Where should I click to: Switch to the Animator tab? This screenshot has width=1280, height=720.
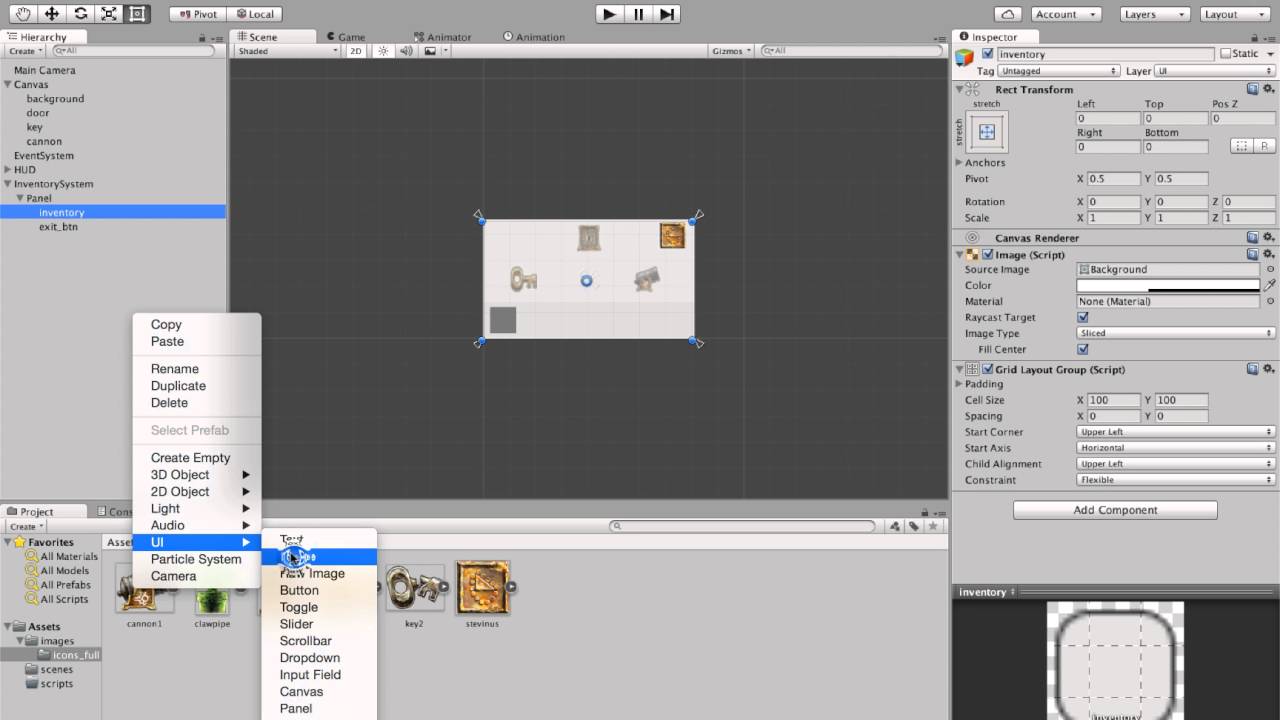coord(442,37)
